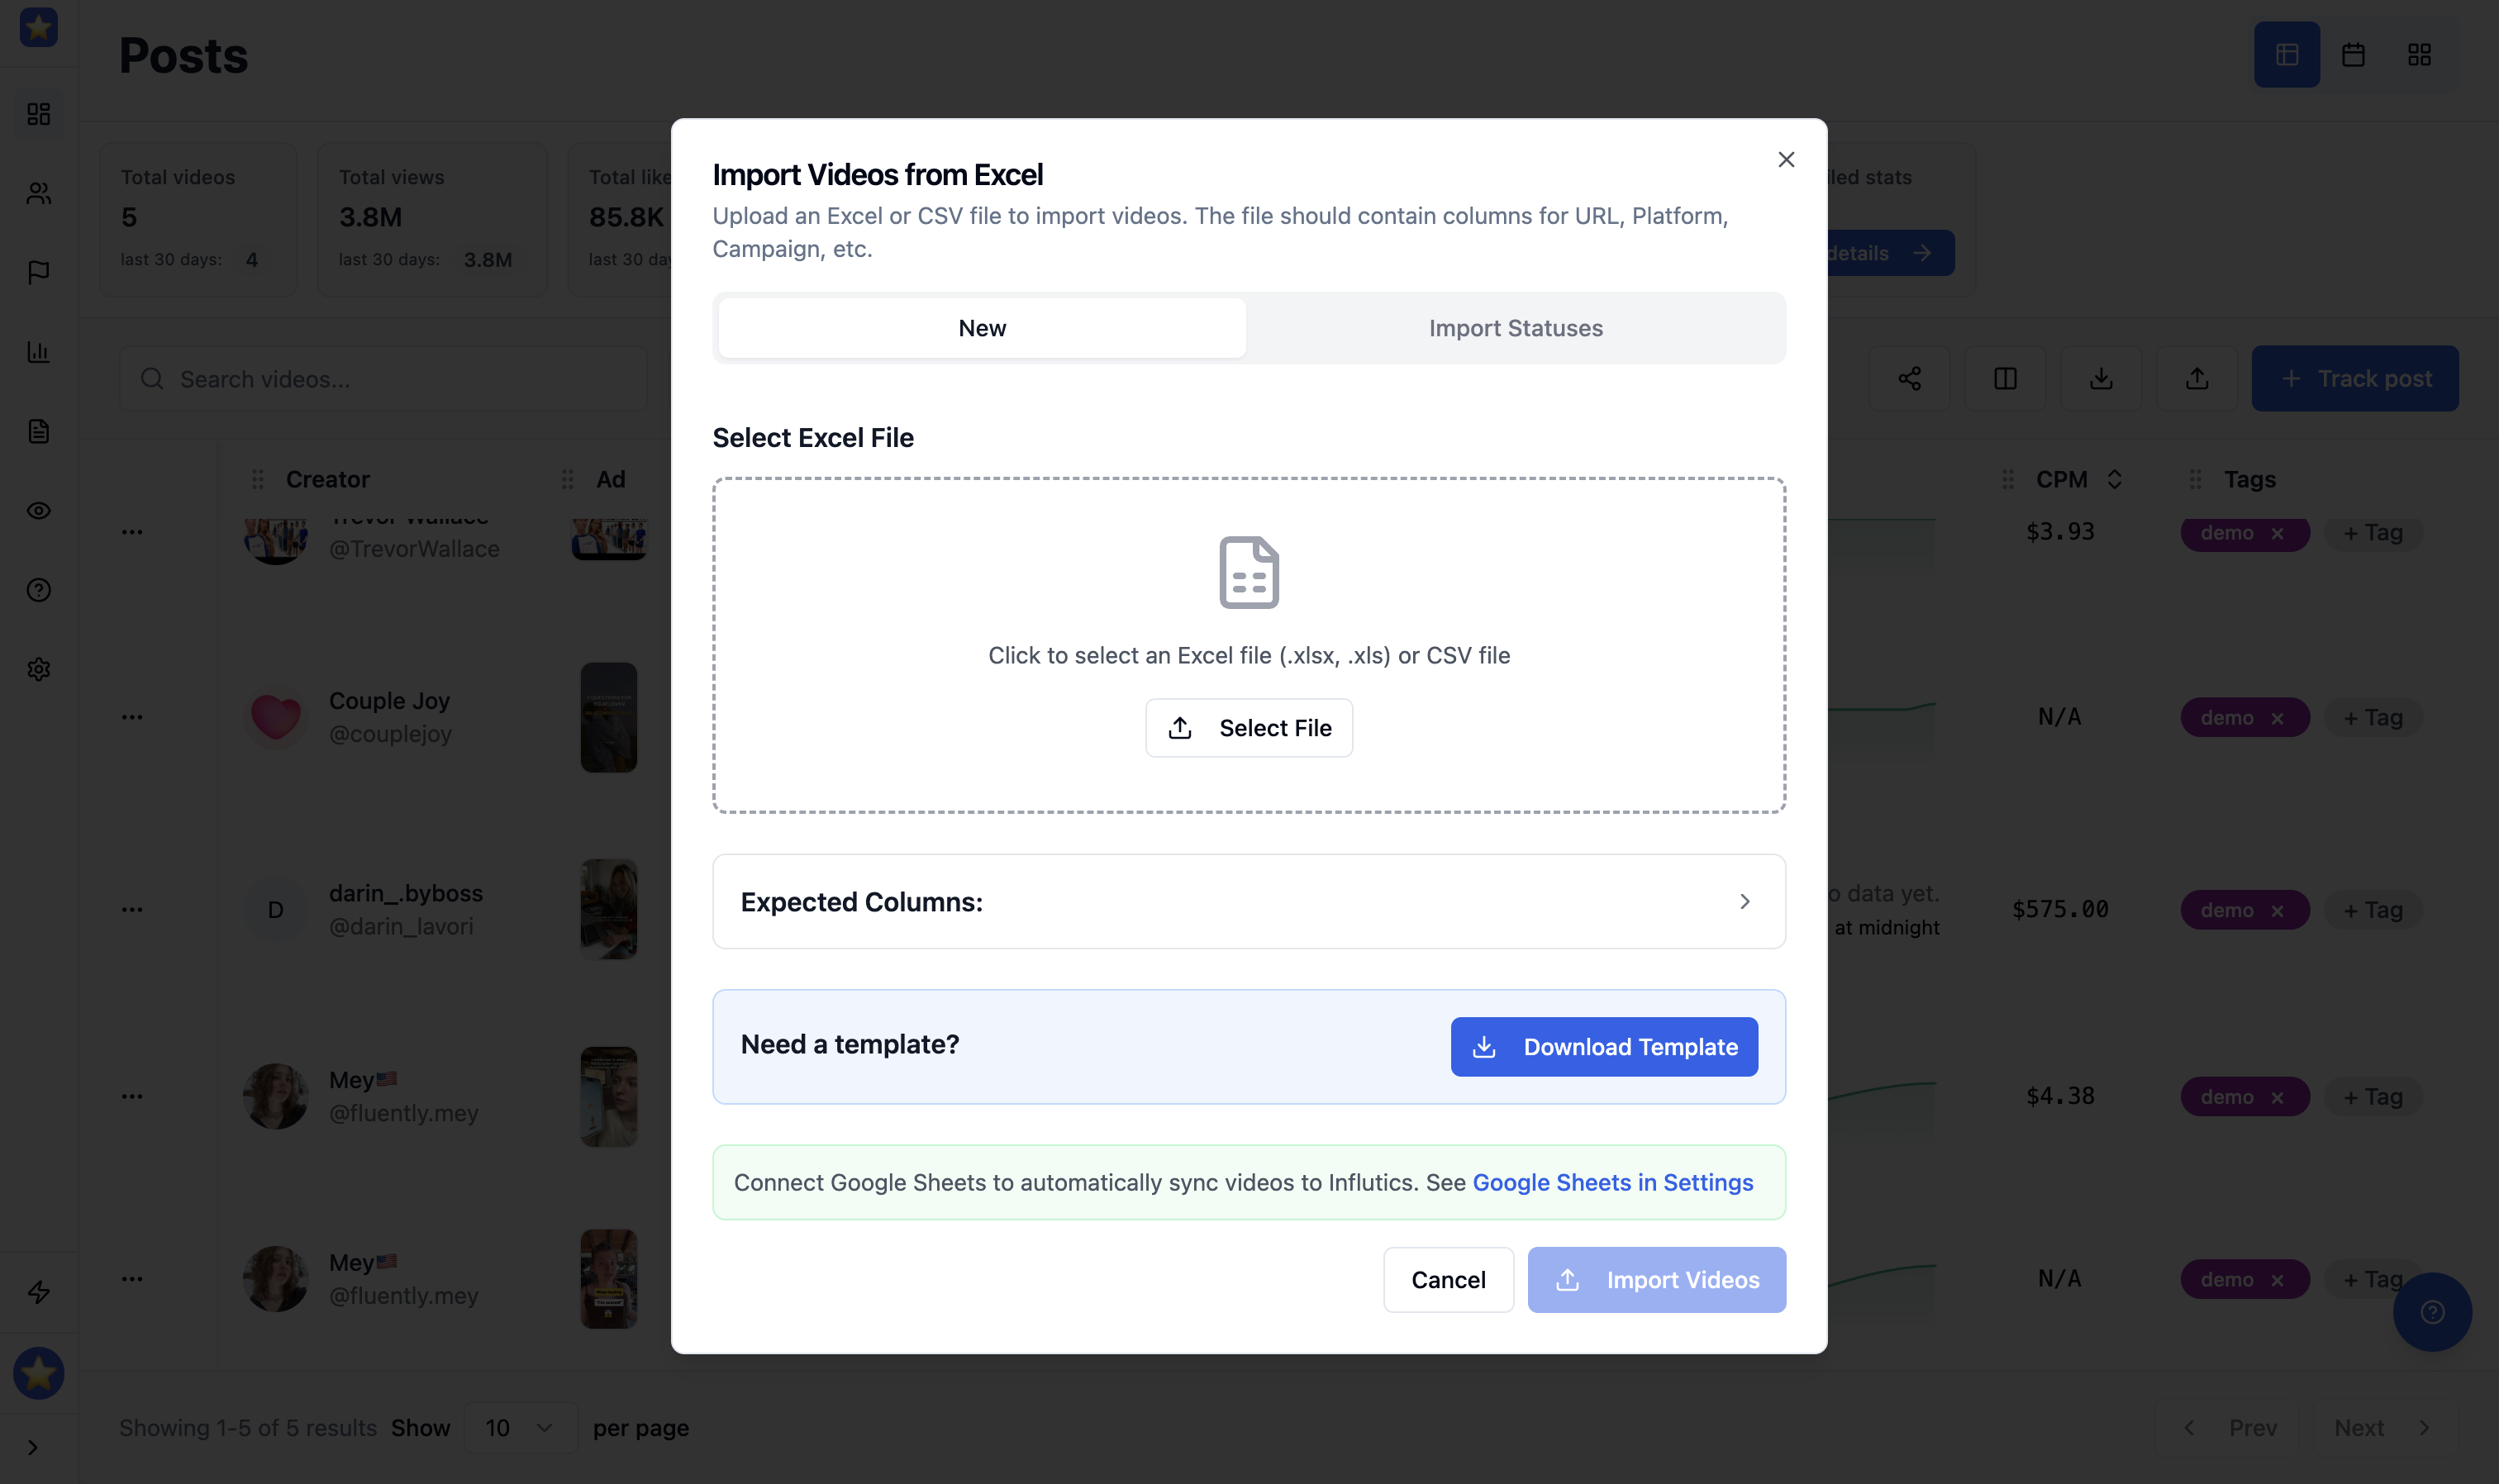This screenshot has width=2499, height=1484.
Task: Click the upload import icon in toolbar
Action: 2197,379
